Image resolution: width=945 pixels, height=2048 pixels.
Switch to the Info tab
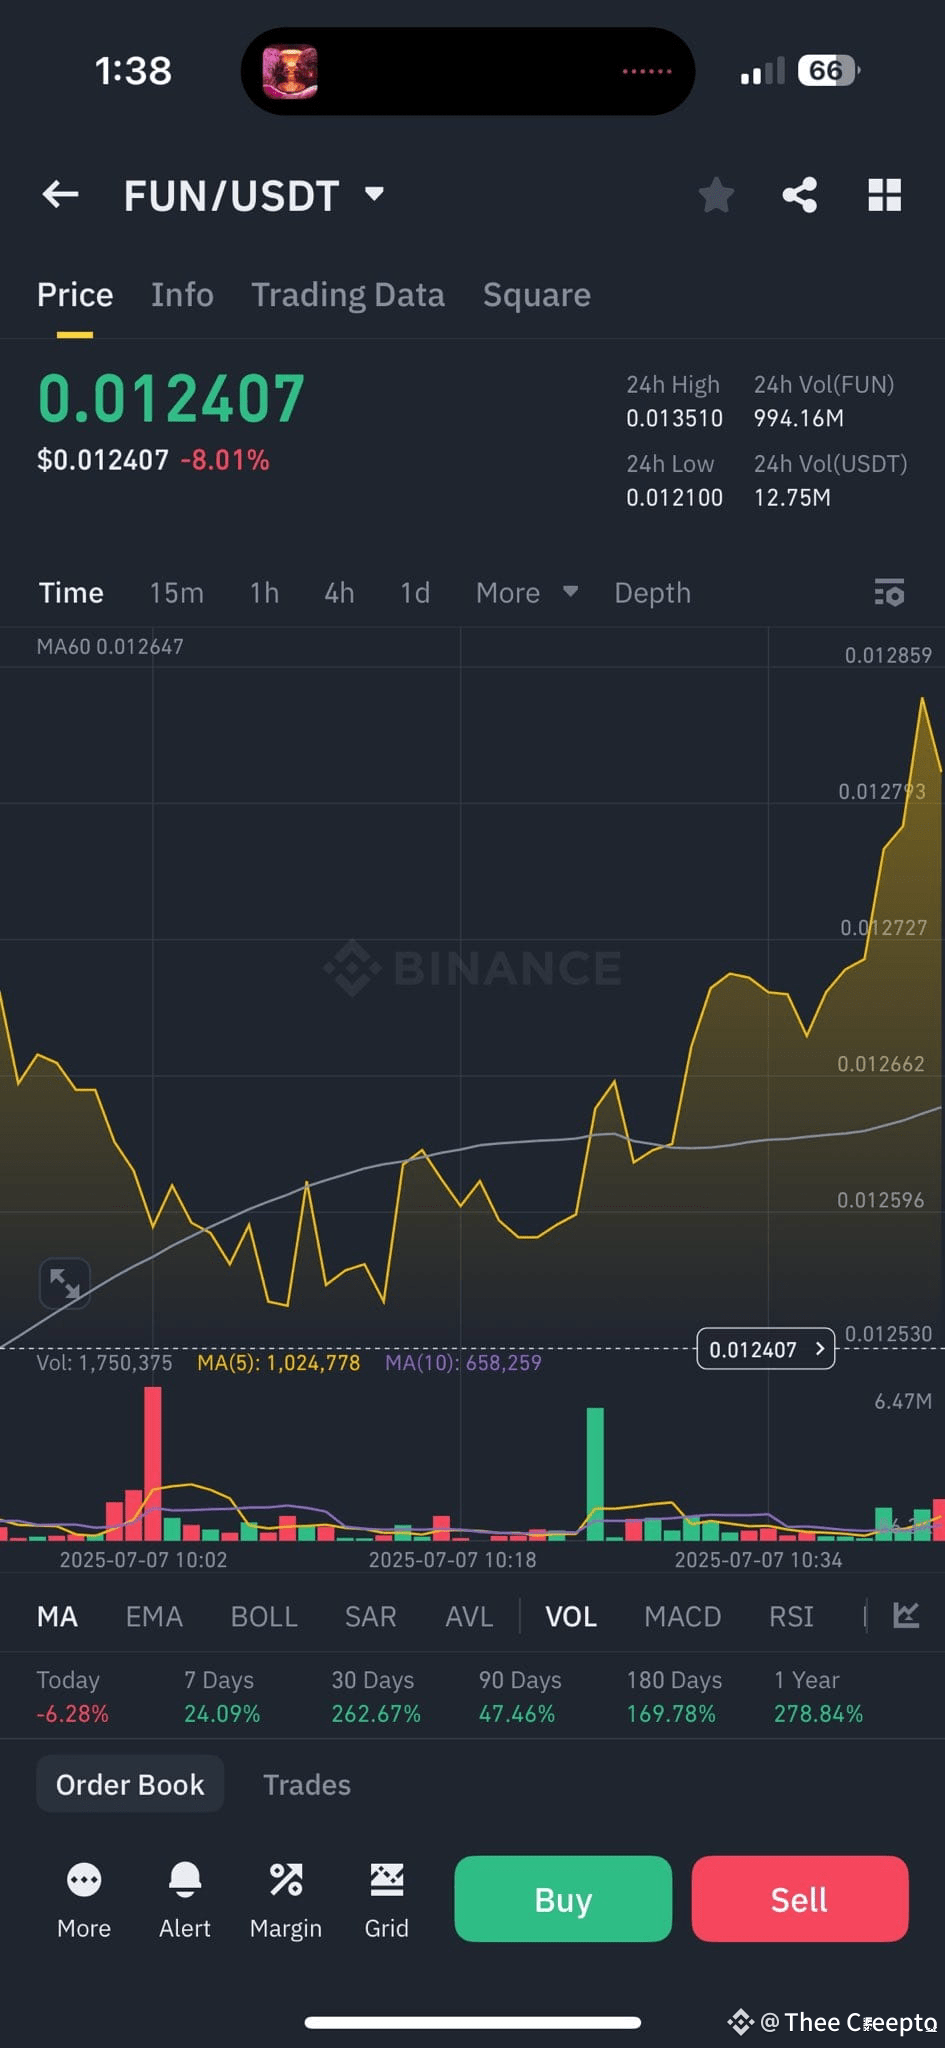point(182,295)
